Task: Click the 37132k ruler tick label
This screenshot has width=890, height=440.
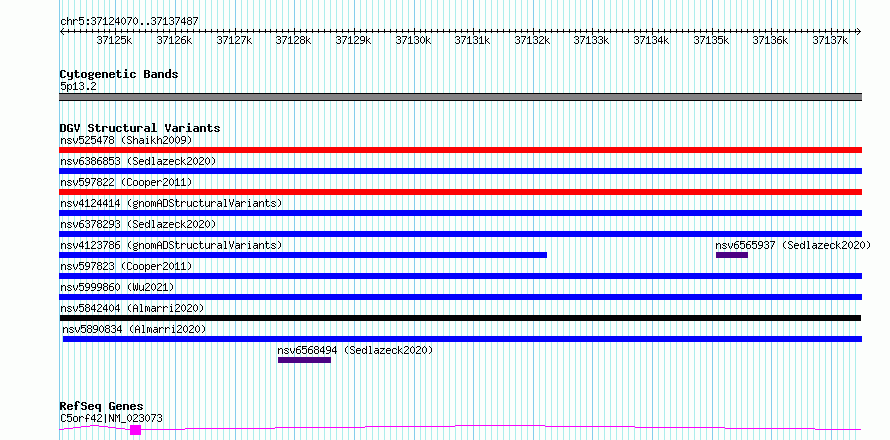Action: pos(532,40)
